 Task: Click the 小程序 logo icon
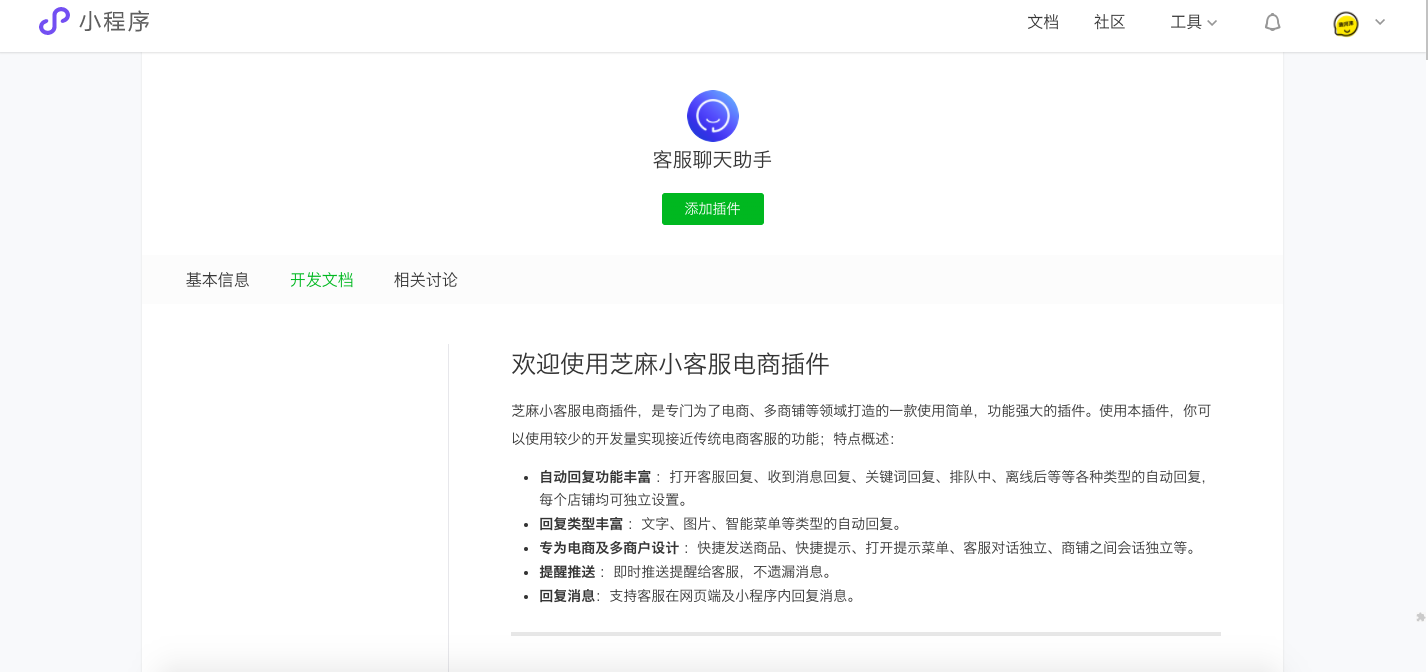(x=54, y=21)
